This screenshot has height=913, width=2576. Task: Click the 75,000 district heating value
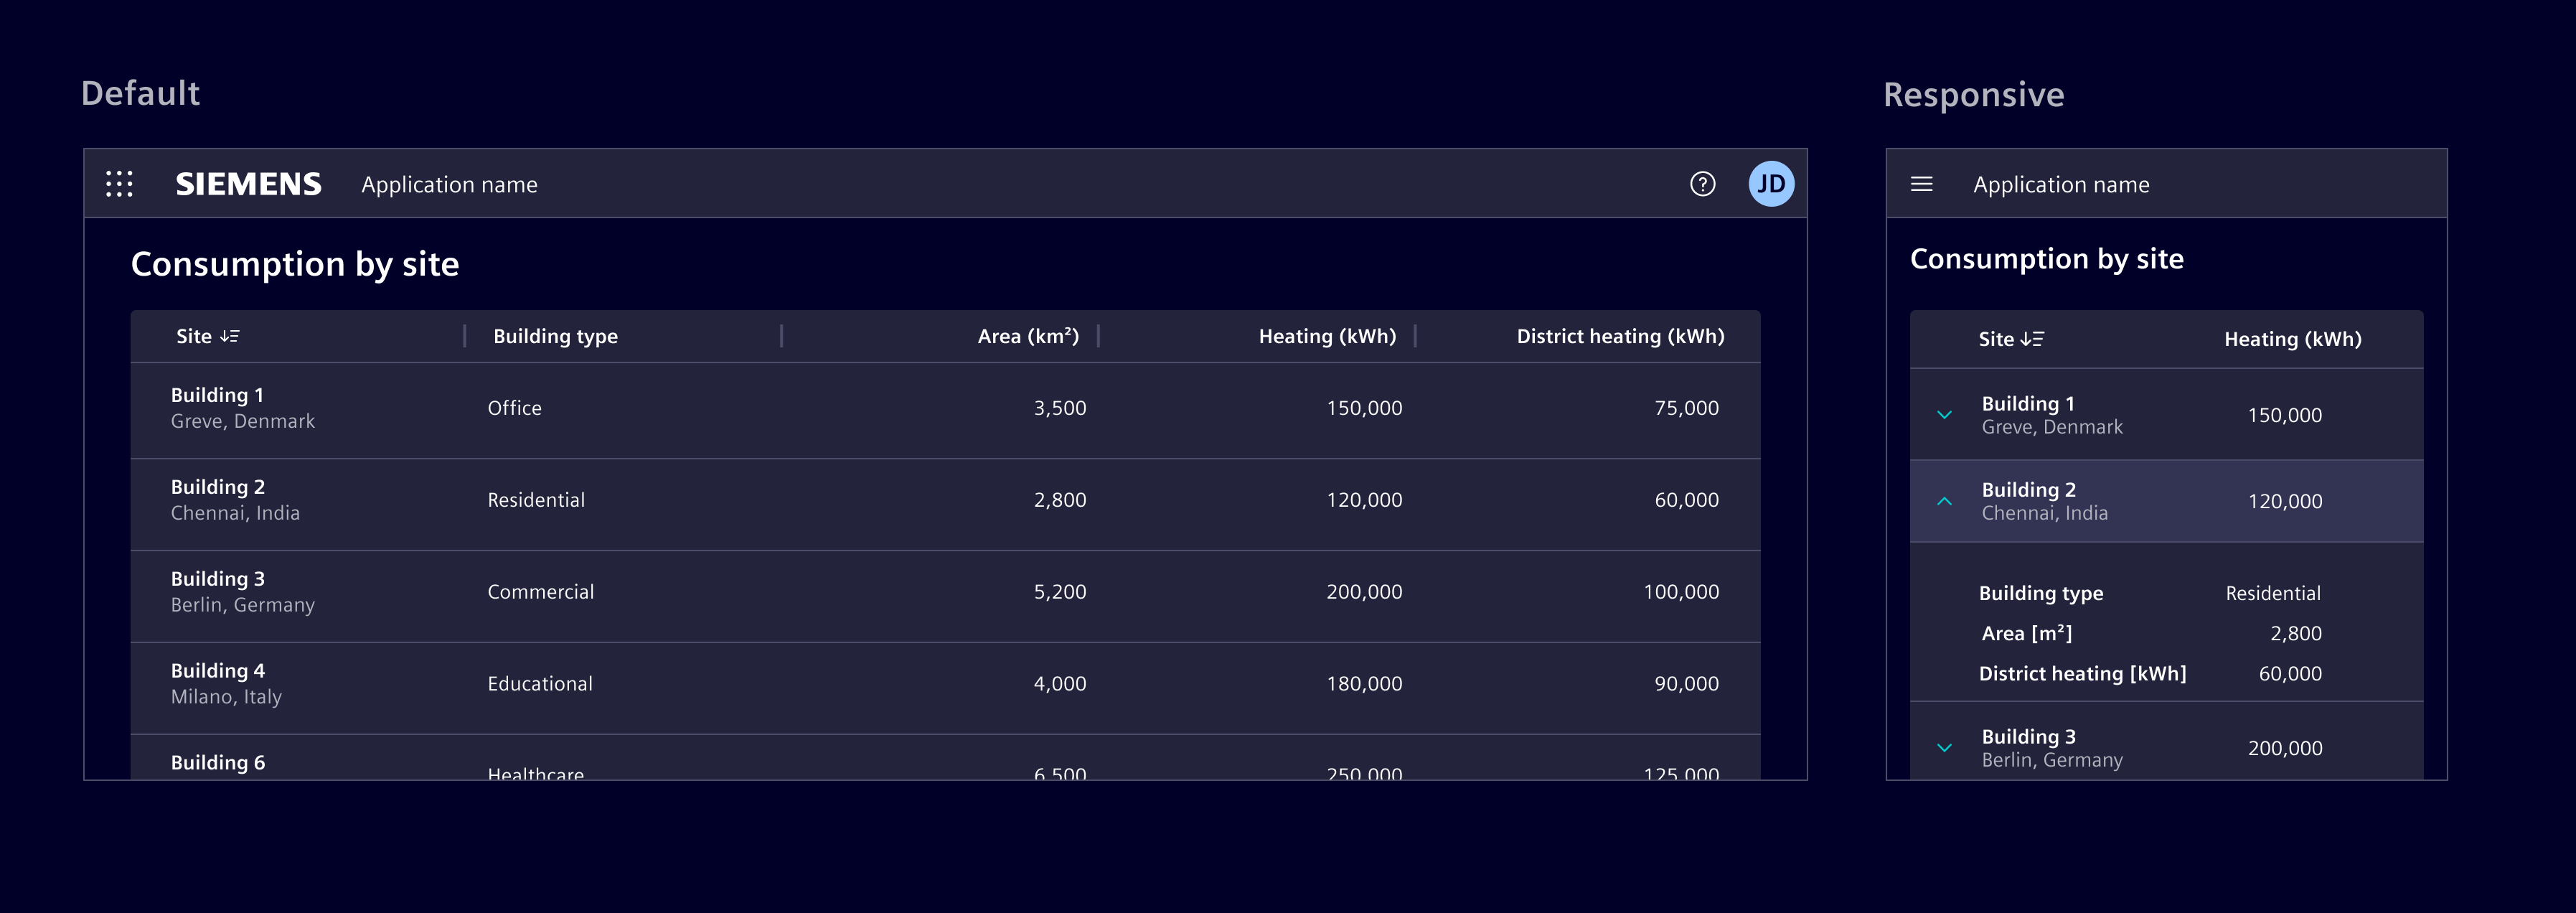coord(1686,408)
